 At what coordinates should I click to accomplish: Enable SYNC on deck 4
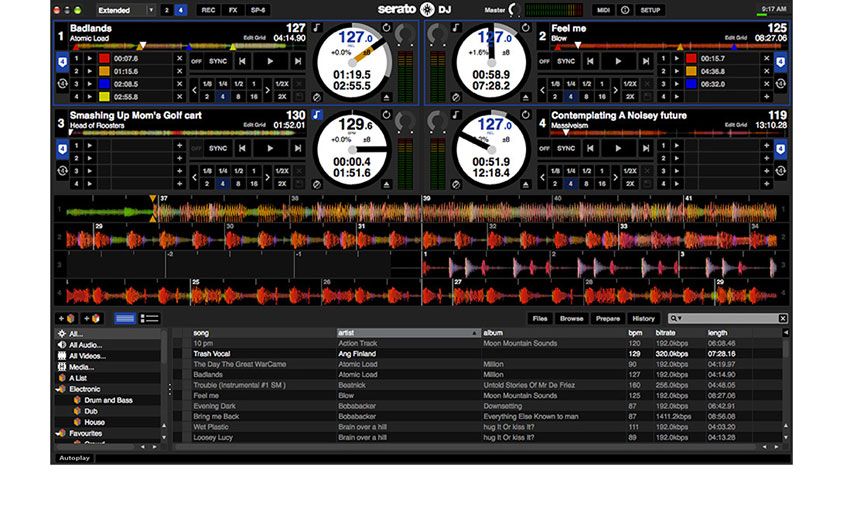[566, 148]
